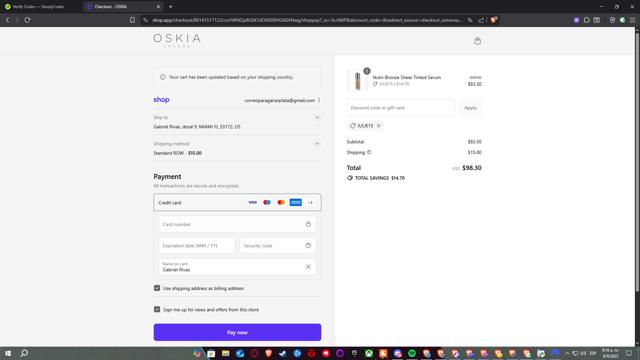Viewport: 640px width, 360px height.
Task: Open the Shipping info tooltip icon
Action: pyautogui.click(x=369, y=152)
